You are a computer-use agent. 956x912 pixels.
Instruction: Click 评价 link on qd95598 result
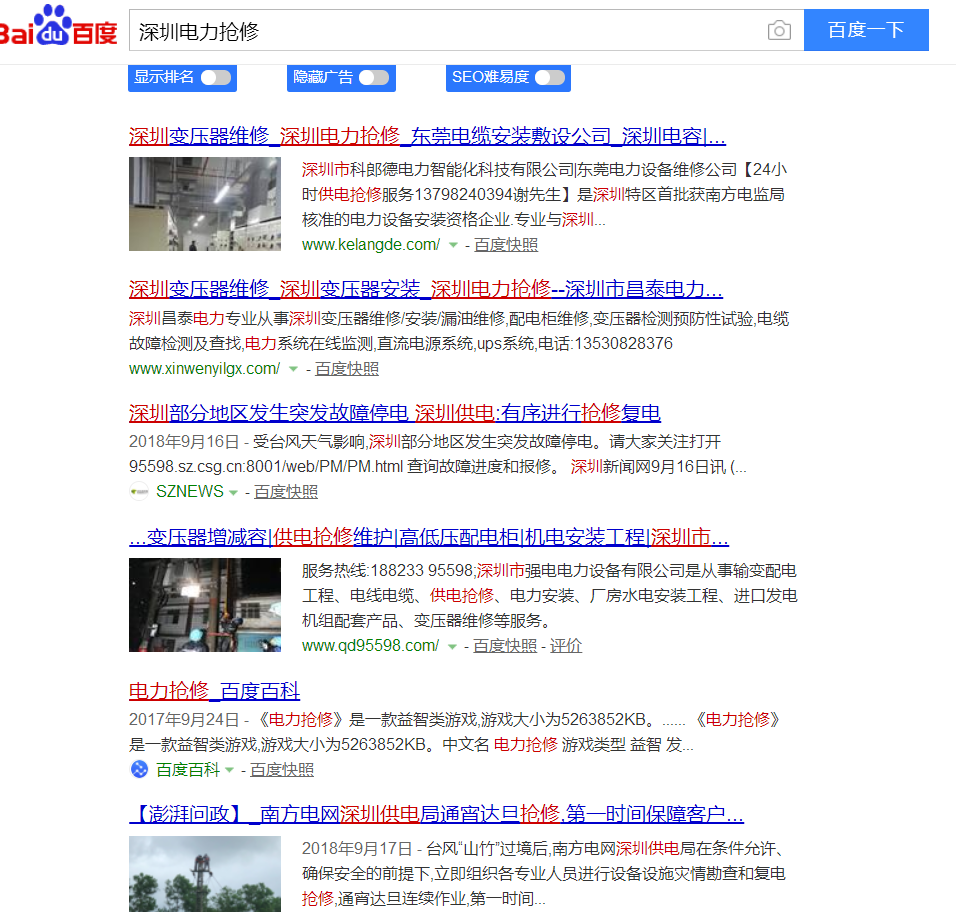pos(566,646)
